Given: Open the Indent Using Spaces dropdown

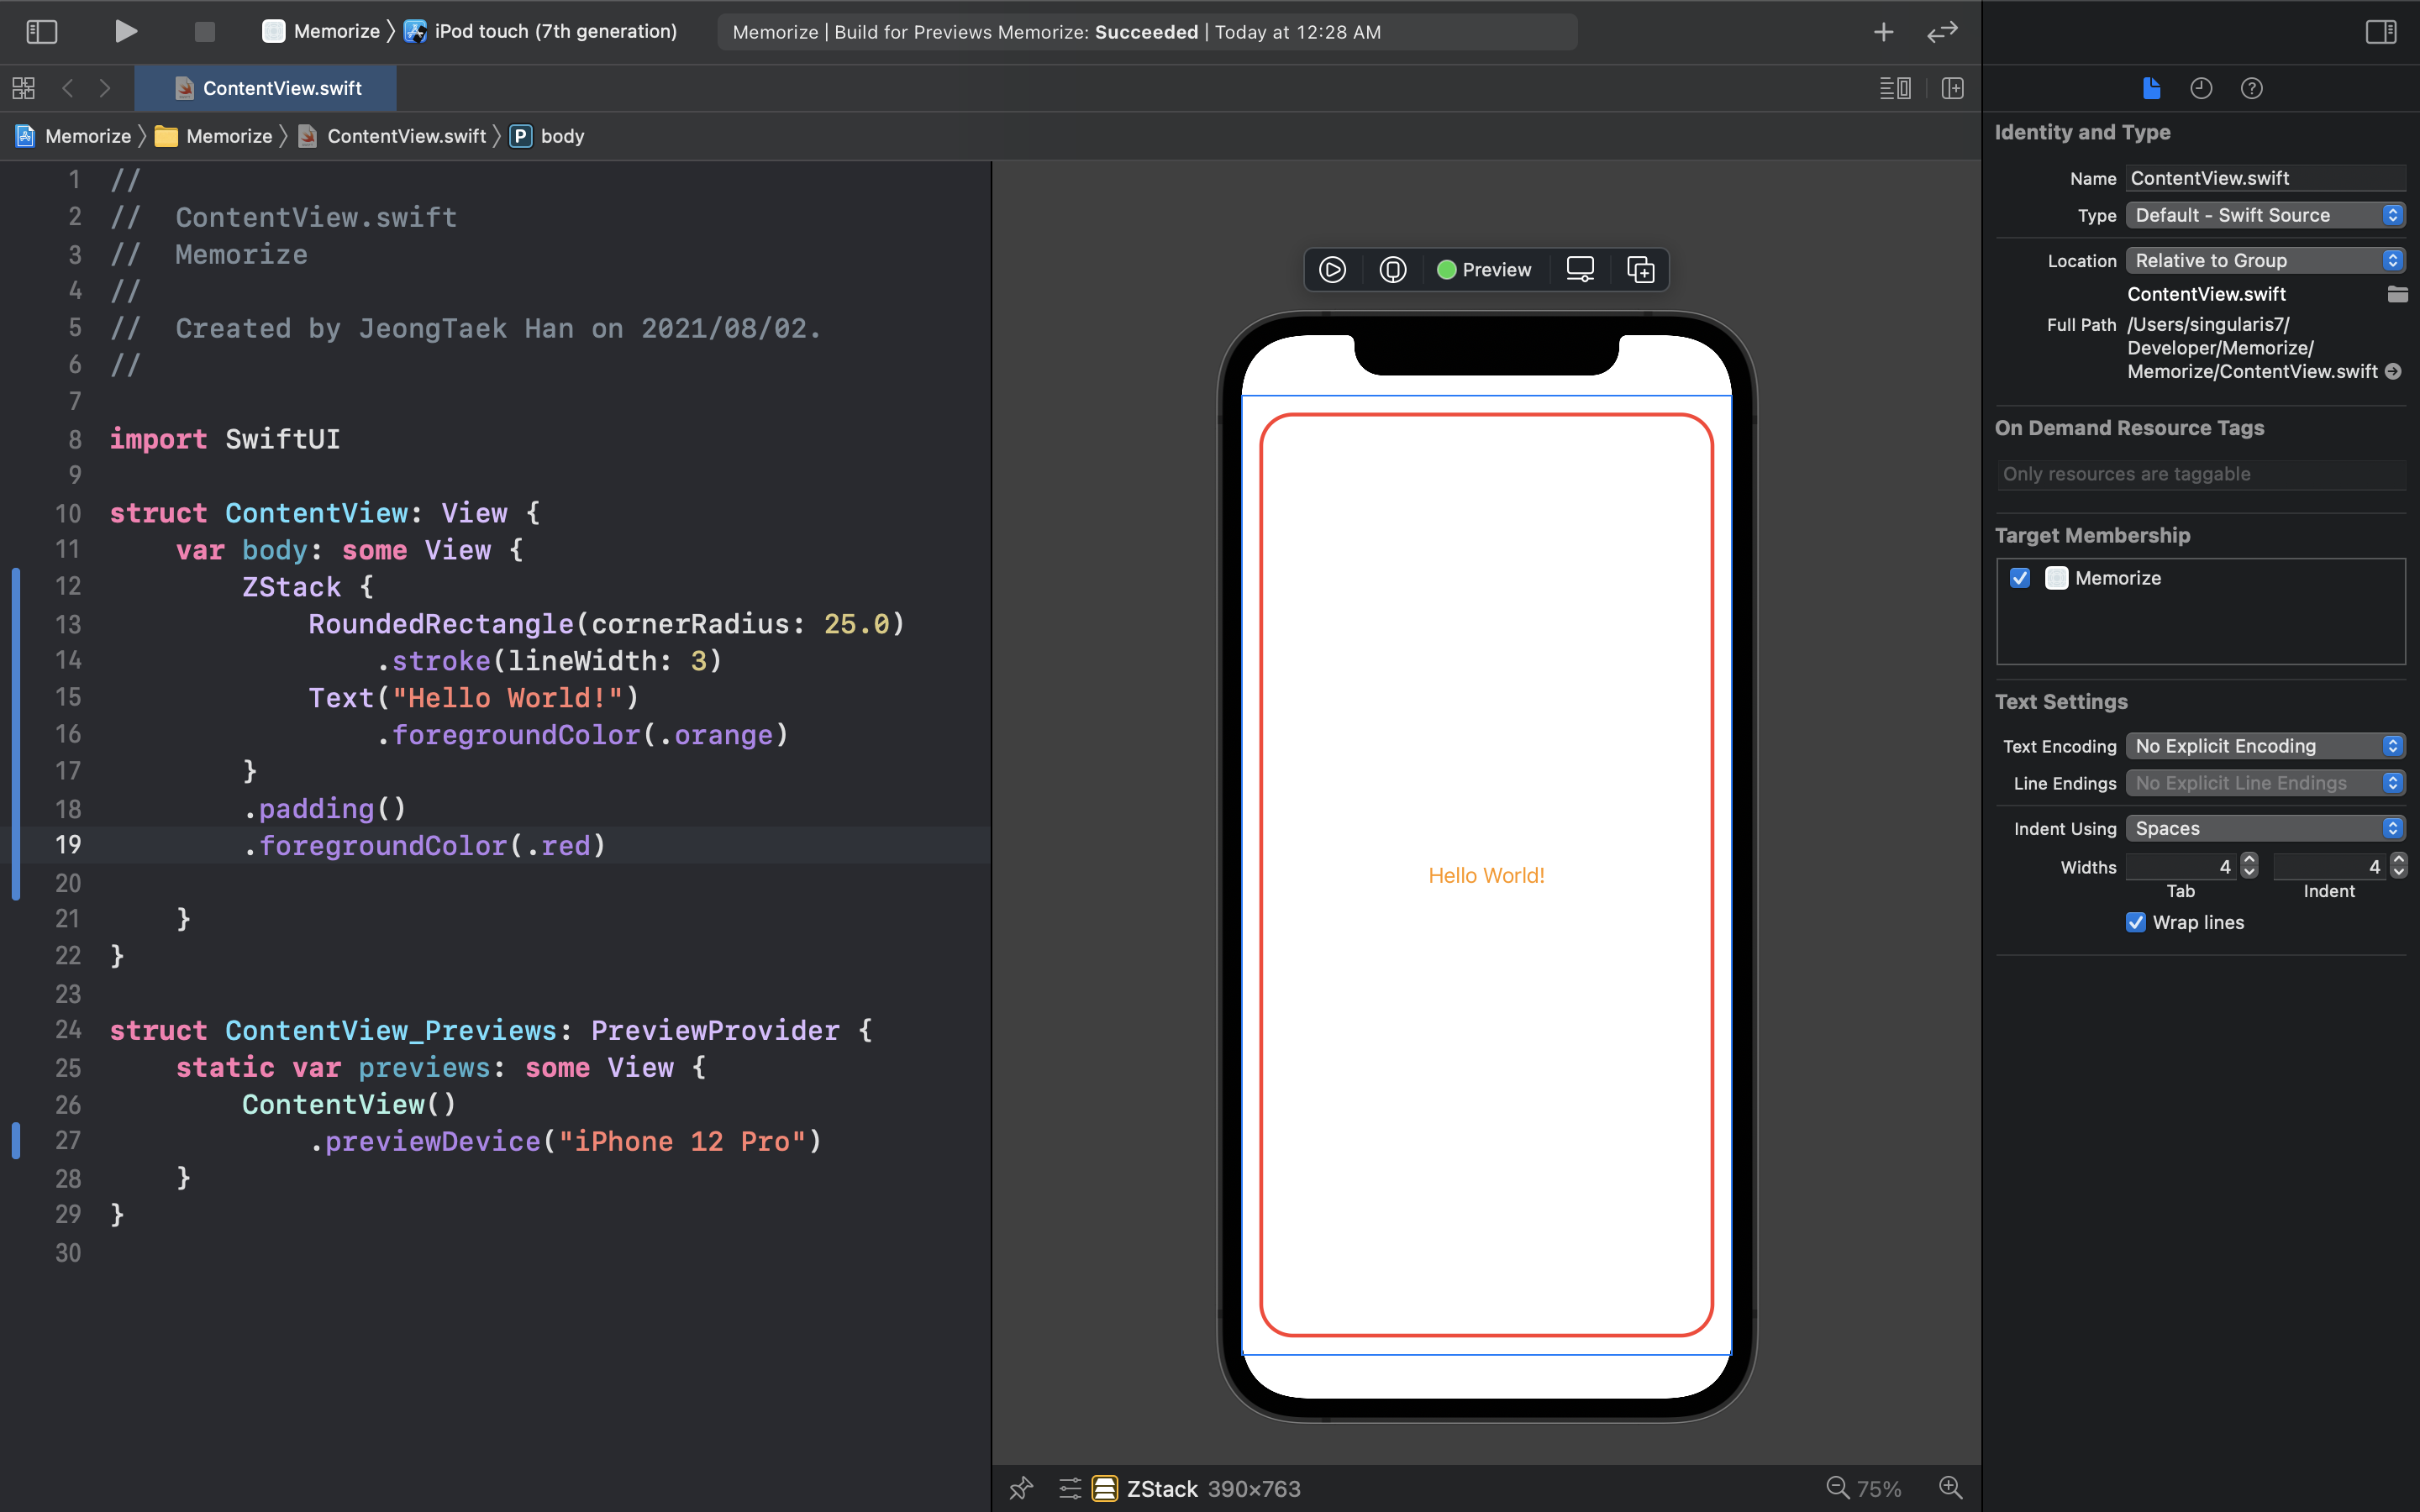Looking at the screenshot, I should (x=2264, y=828).
